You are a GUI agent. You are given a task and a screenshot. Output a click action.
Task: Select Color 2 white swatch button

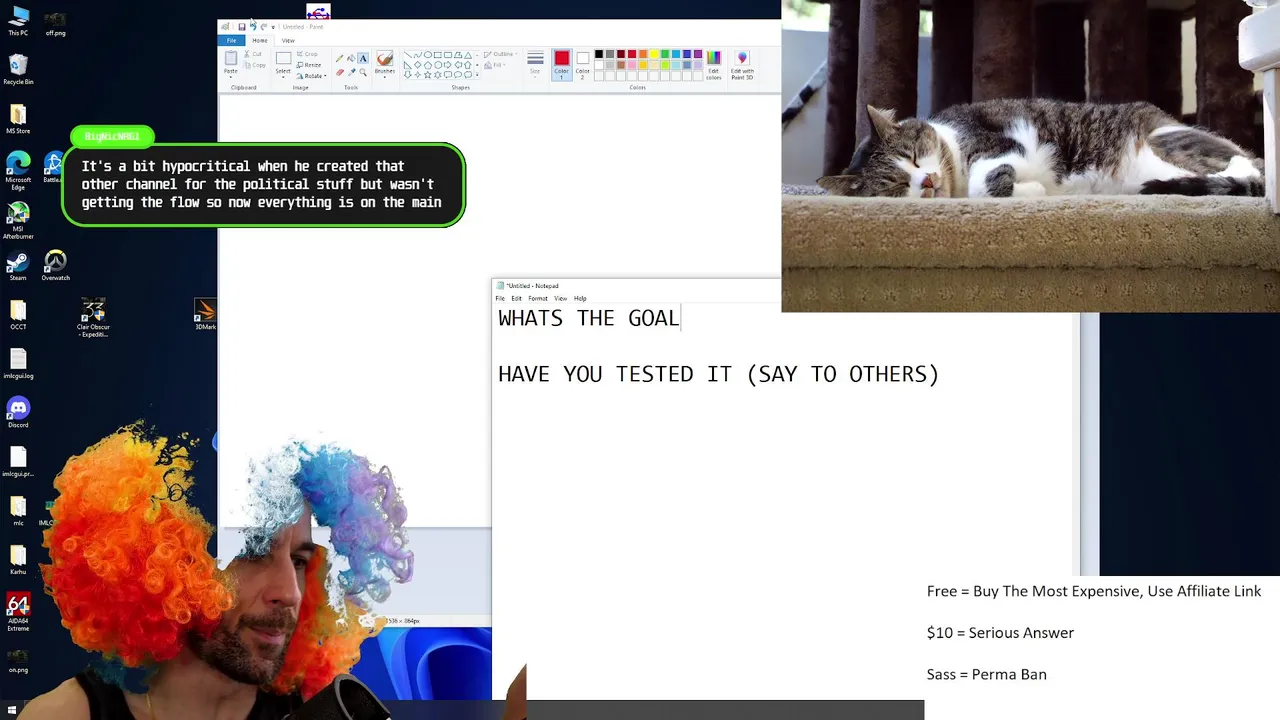click(582, 64)
